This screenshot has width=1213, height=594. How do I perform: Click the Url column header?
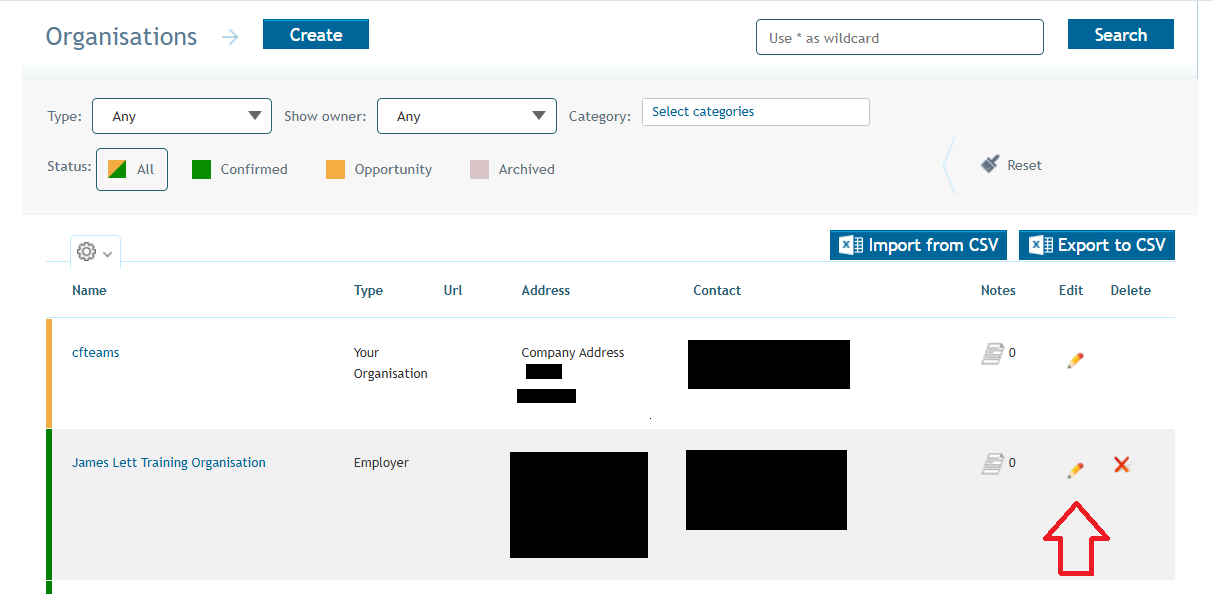(453, 290)
